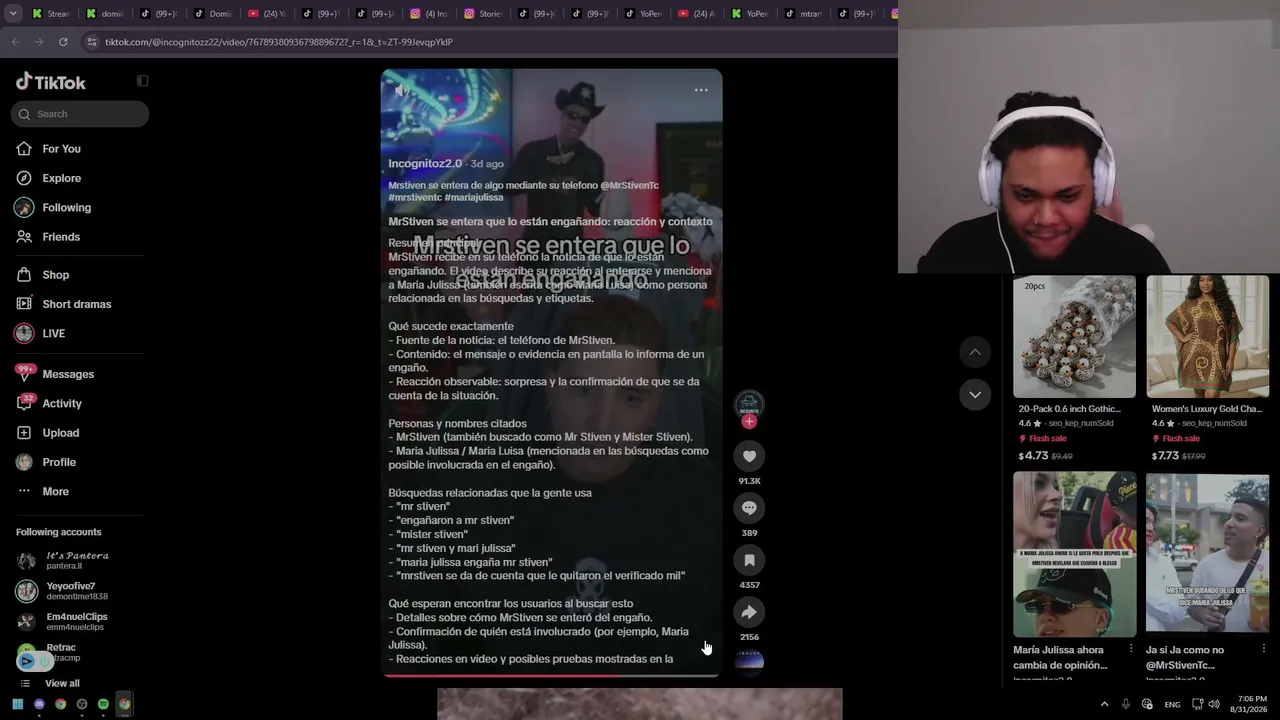Open Spotify from the taskbar
Viewport: 1280px width, 720px height.
coord(103,704)
